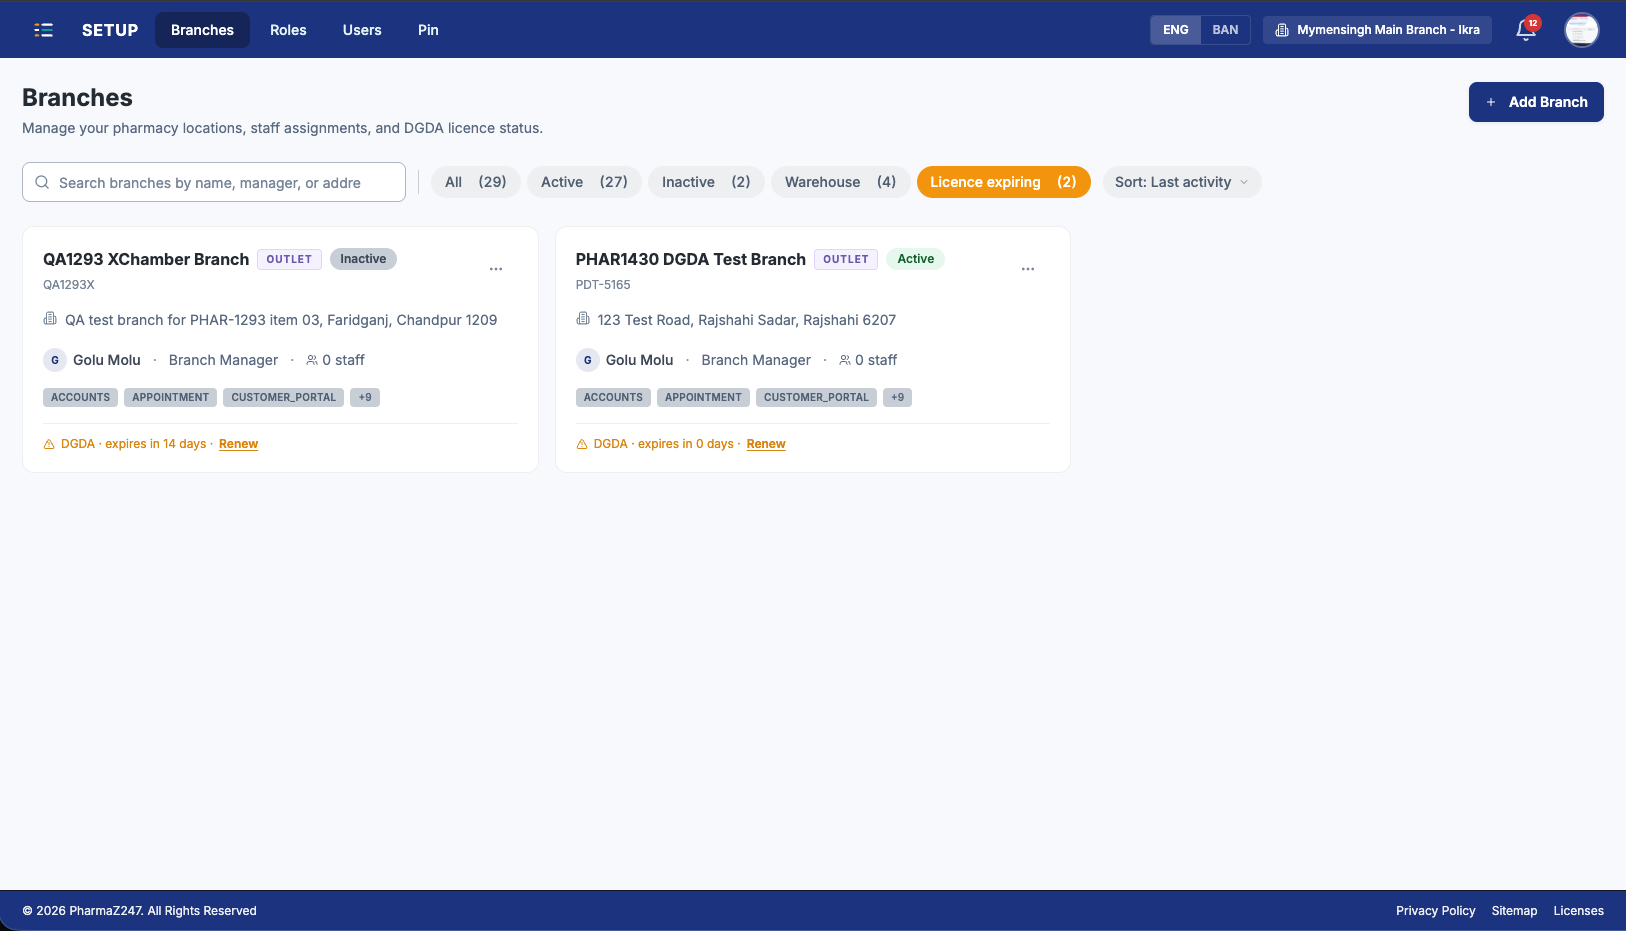Open the Privacy Policy link
The height and width of the screenshot is (931, 1626).
click(x=1436, y=911)
